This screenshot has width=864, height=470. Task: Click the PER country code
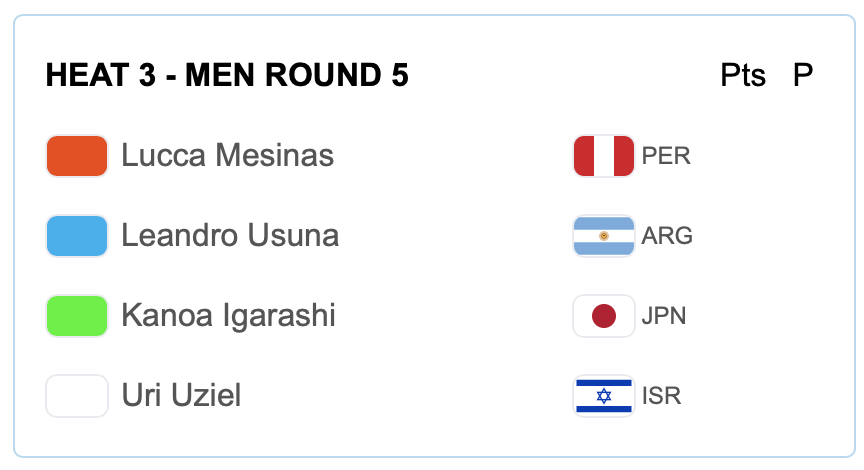(x=666, y=157)
